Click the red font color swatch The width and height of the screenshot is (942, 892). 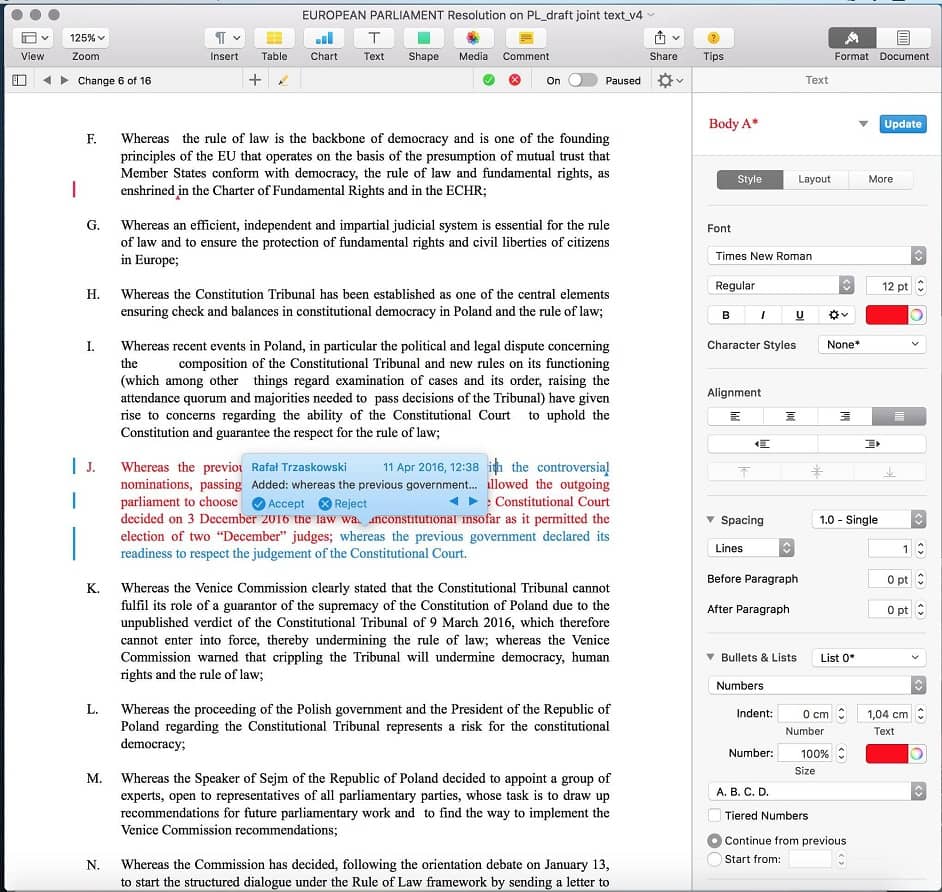885,315
